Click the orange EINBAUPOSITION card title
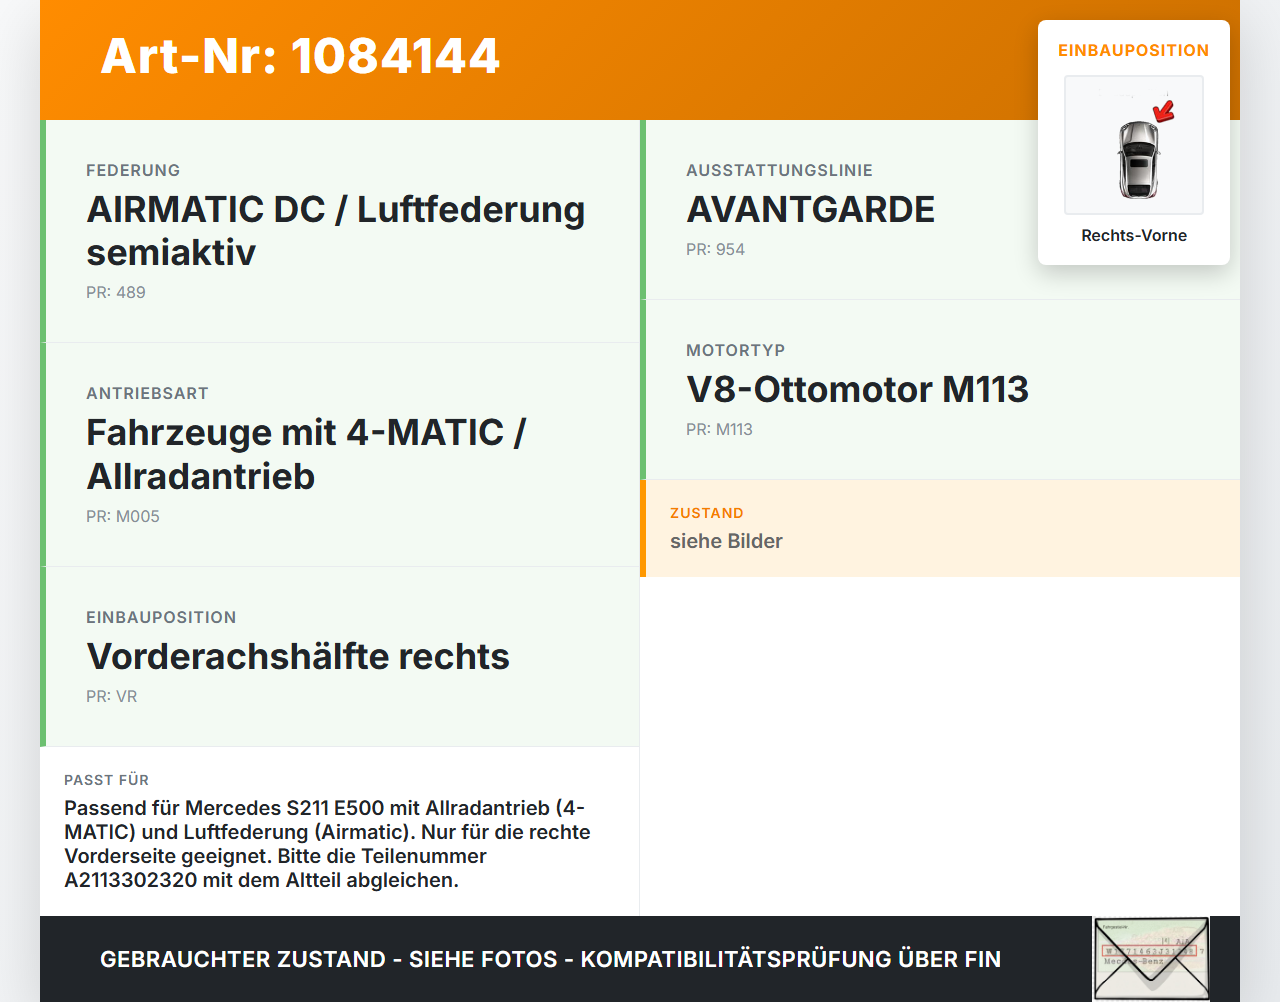Screen dimensions: 1280x1002 1134,50
